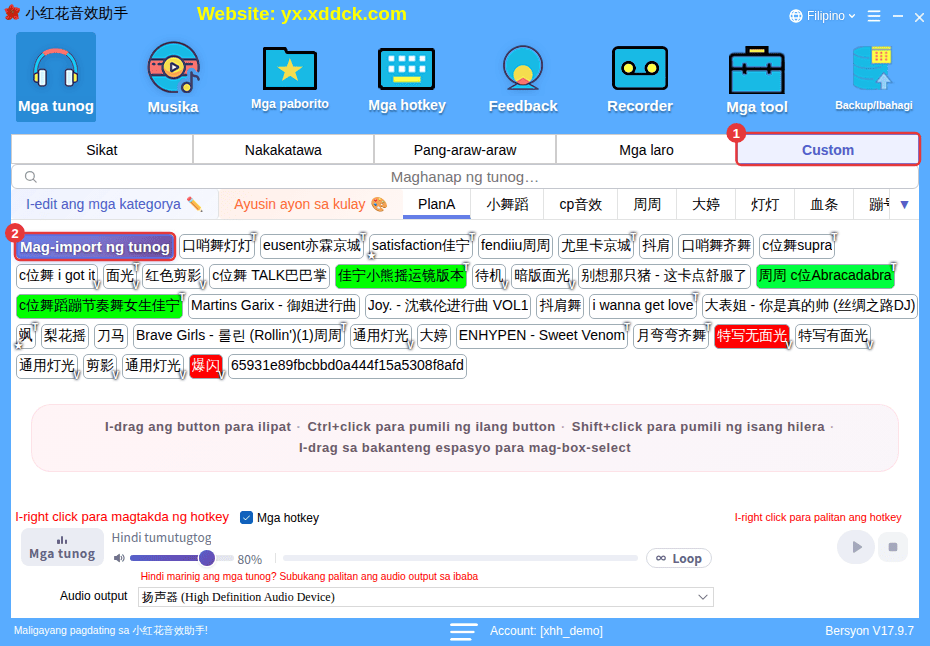Click the stop button
930x646 pixels.
click(893, 547)
